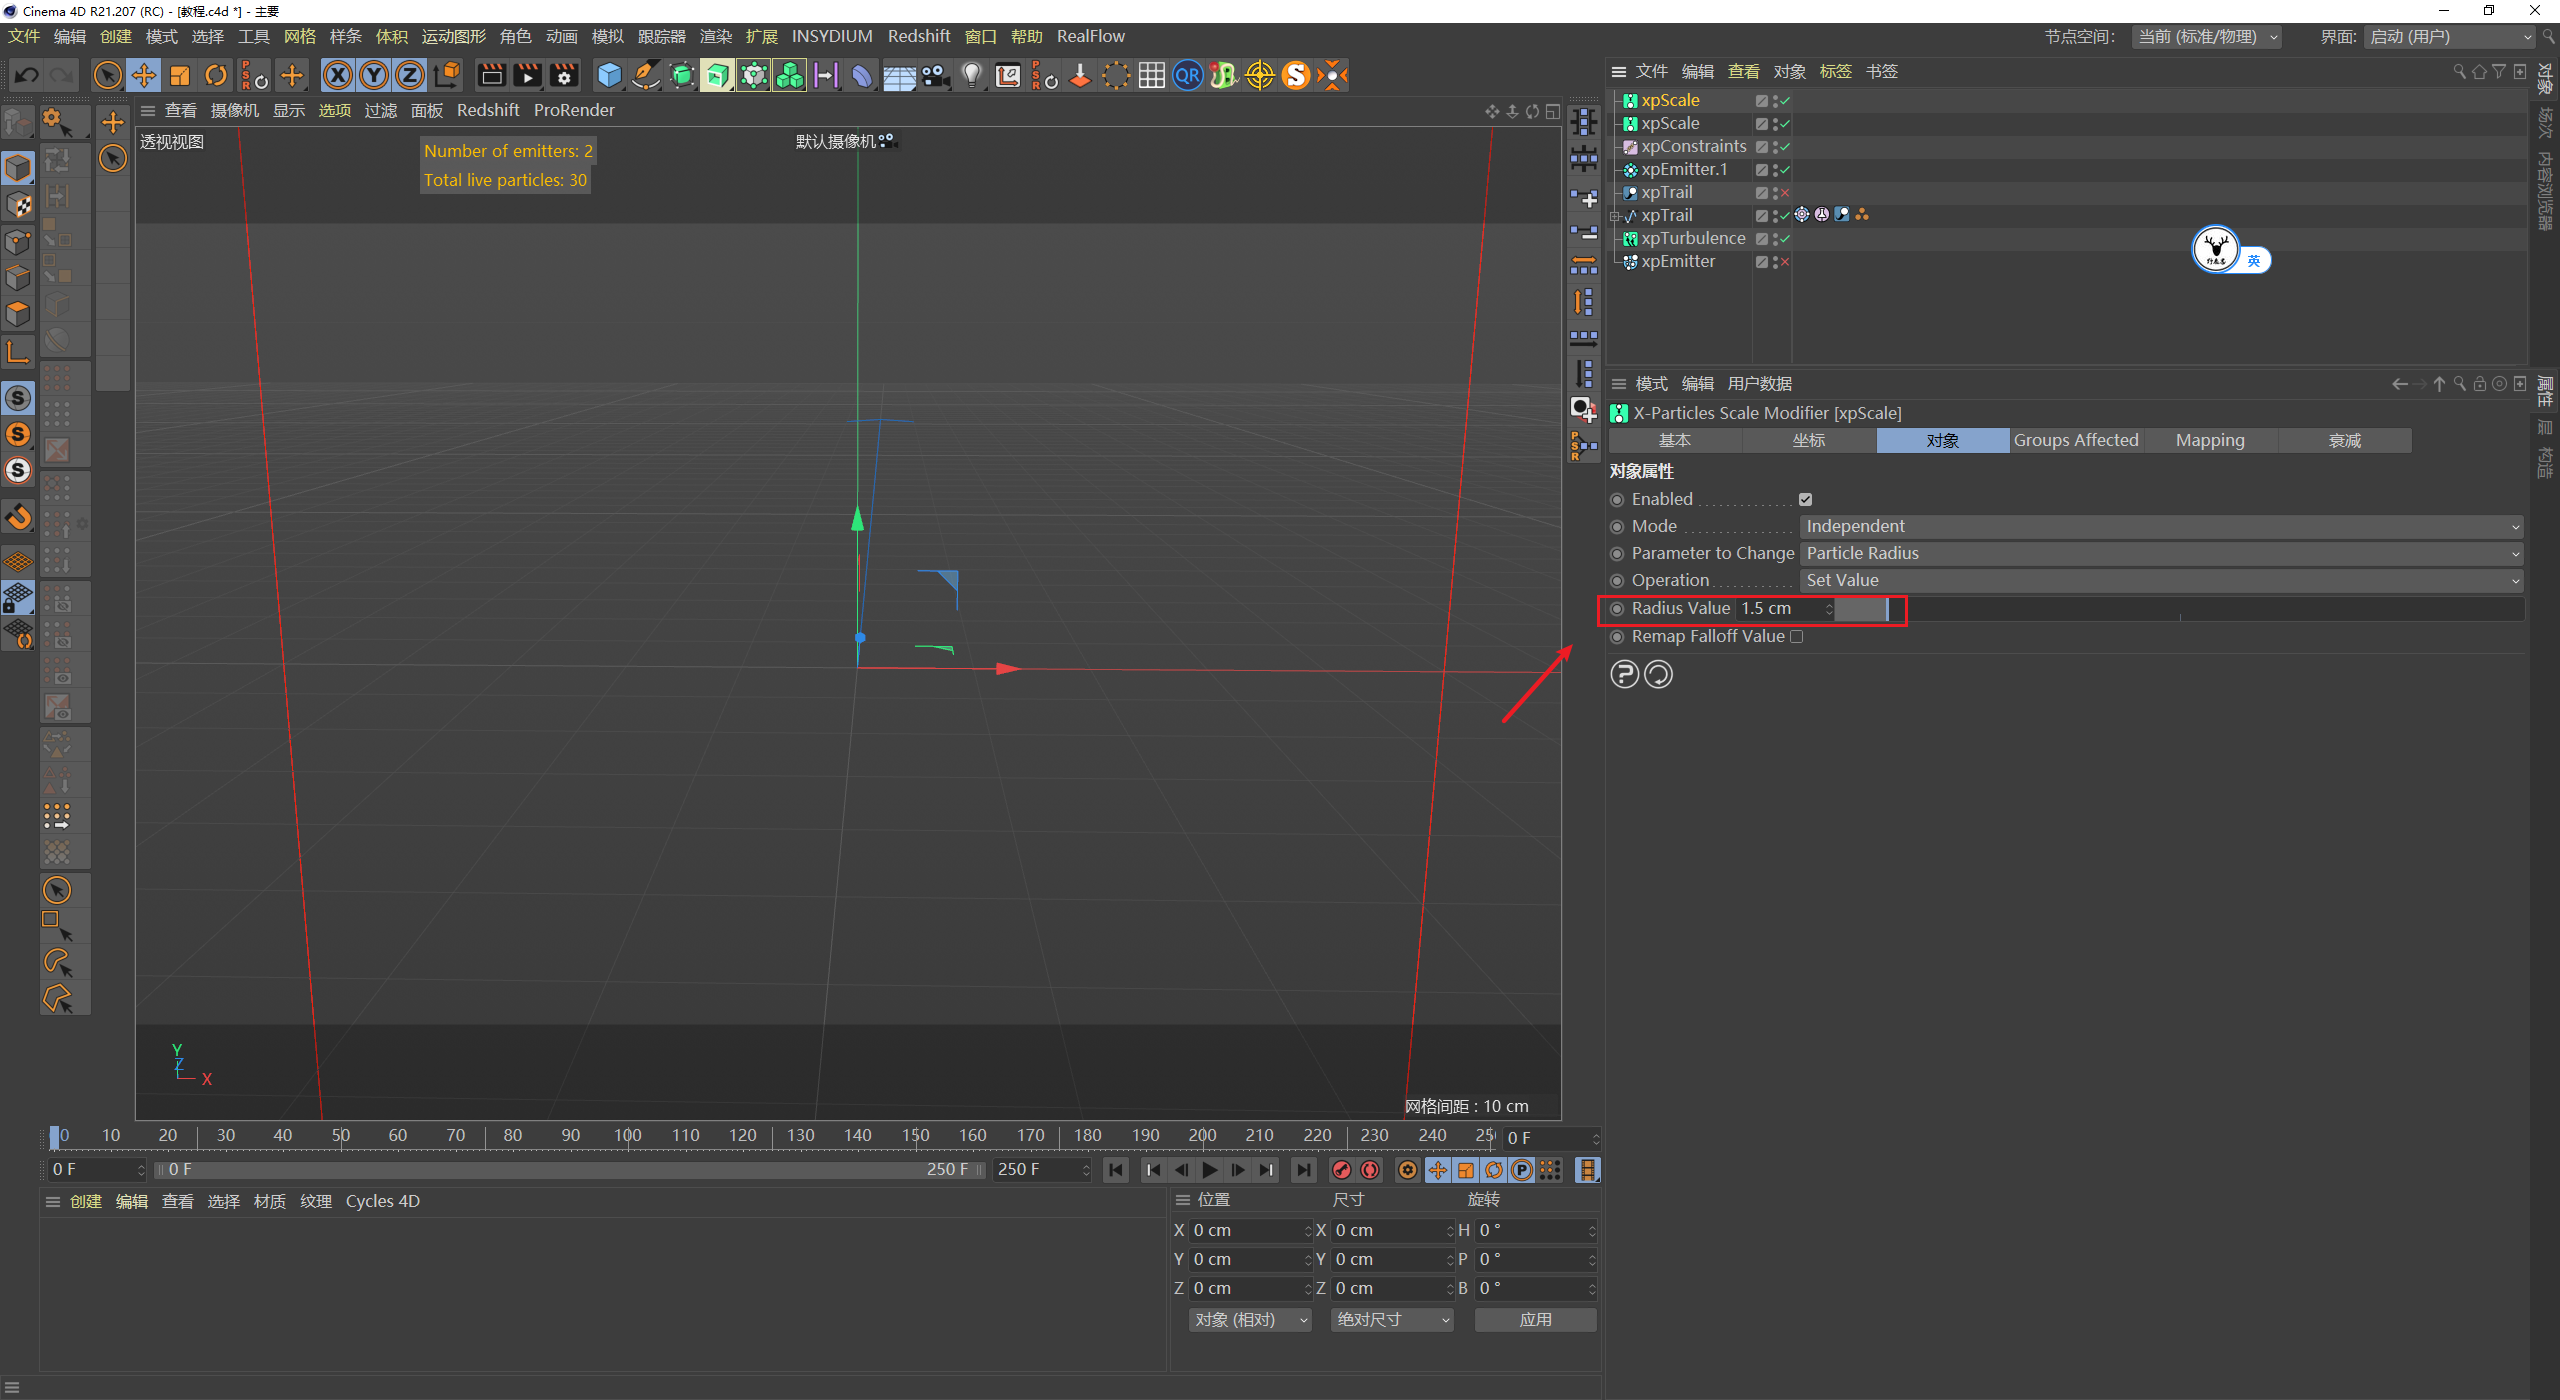Open the INSYDIUM menu

pos(832,36)
